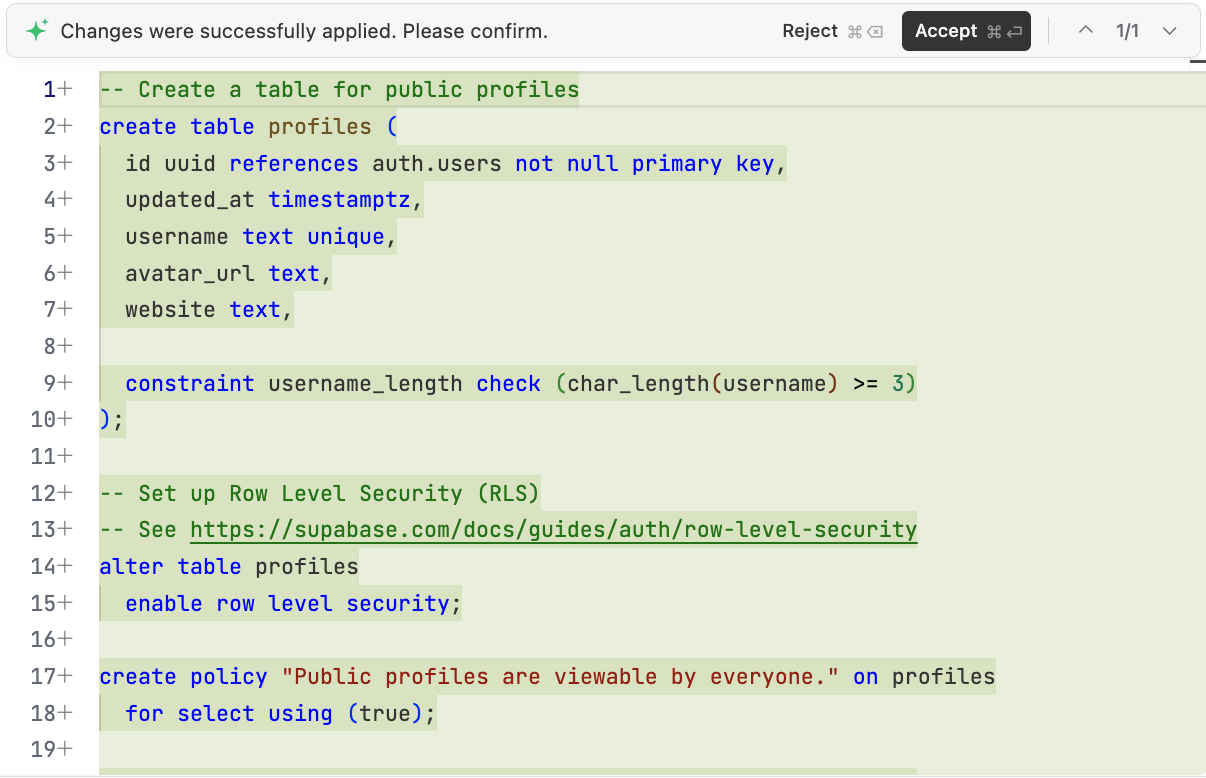Click the green AI sparkle icon

pos(37,31)
